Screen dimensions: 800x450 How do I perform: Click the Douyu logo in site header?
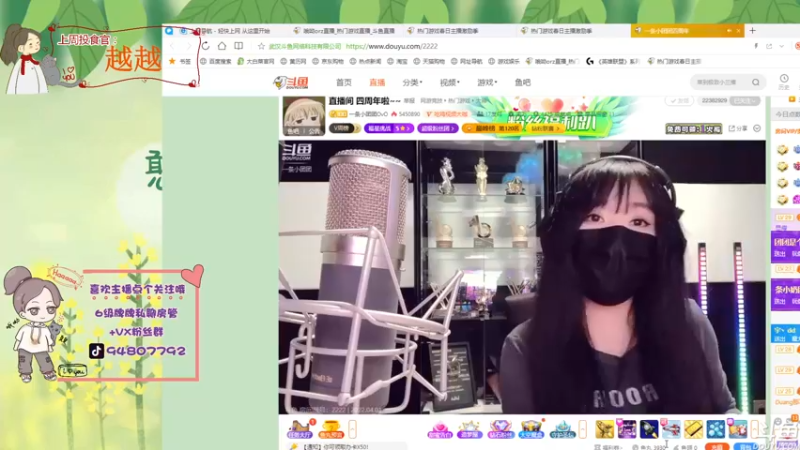(x=291, y=82)
